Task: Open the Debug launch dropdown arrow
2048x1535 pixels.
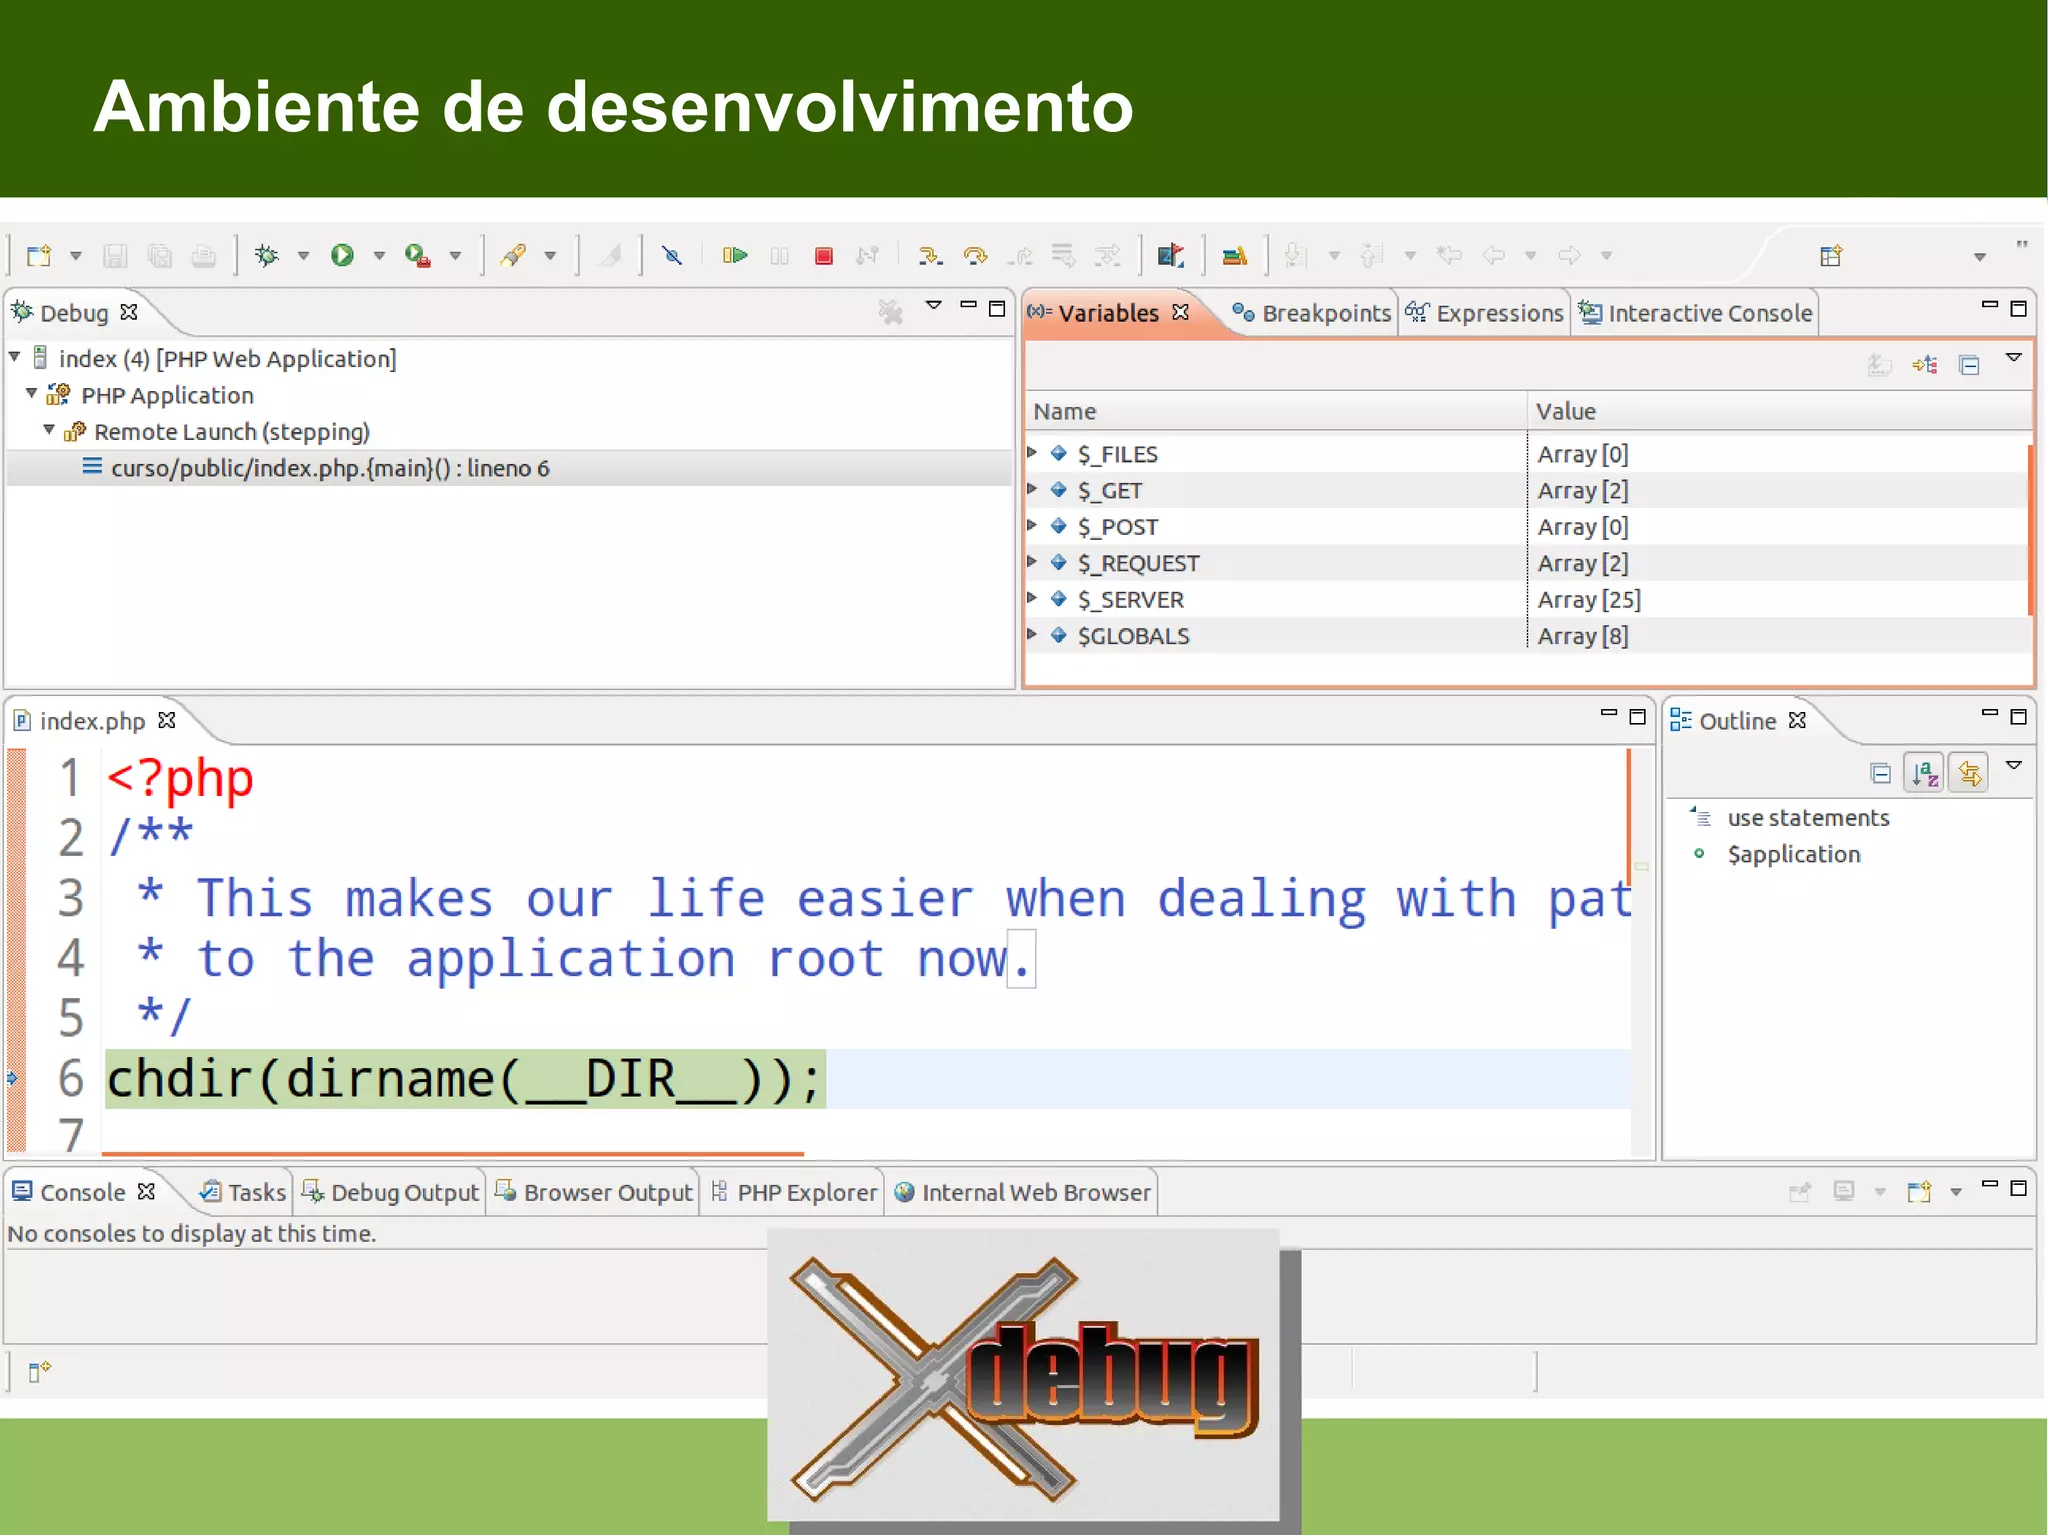Action: click(303, 256)
